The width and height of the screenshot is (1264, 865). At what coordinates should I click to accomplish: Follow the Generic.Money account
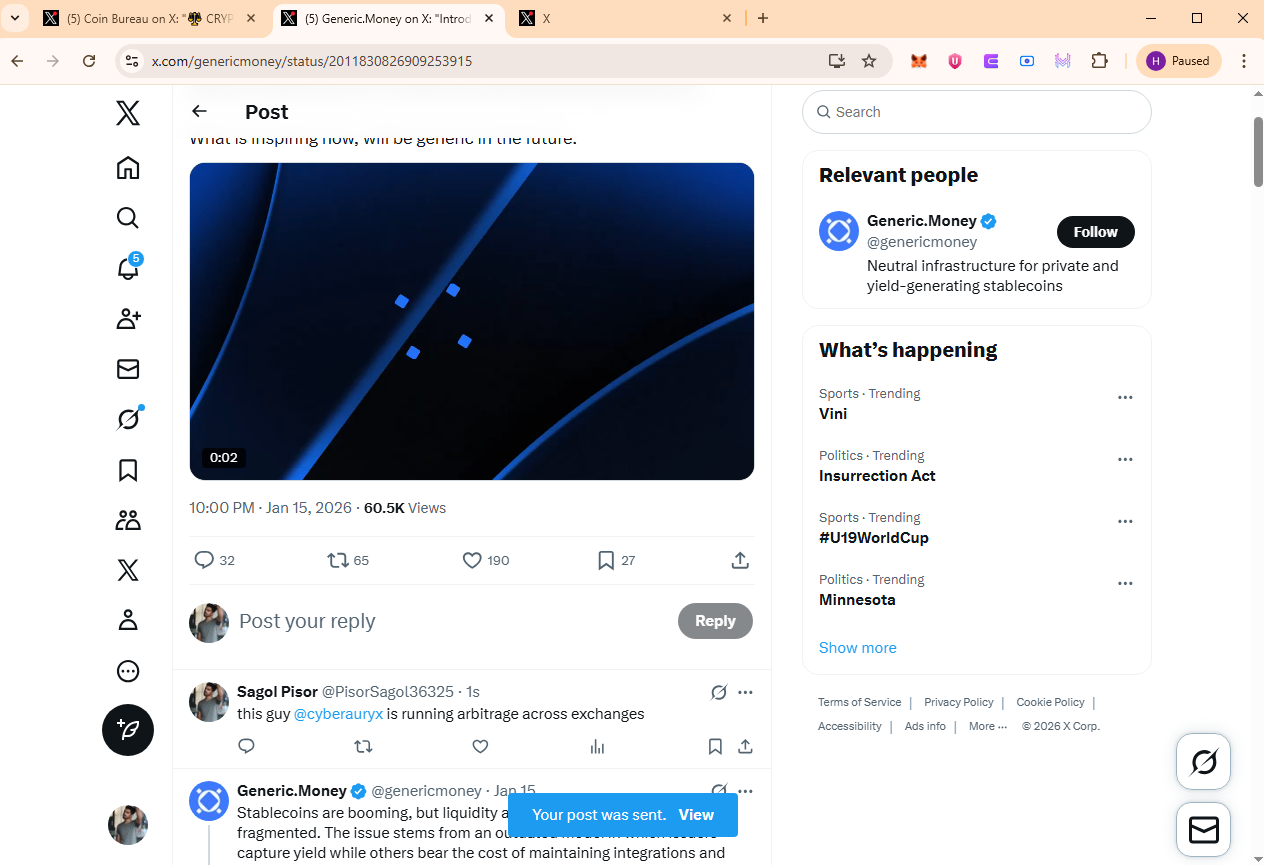[1096, 232]
